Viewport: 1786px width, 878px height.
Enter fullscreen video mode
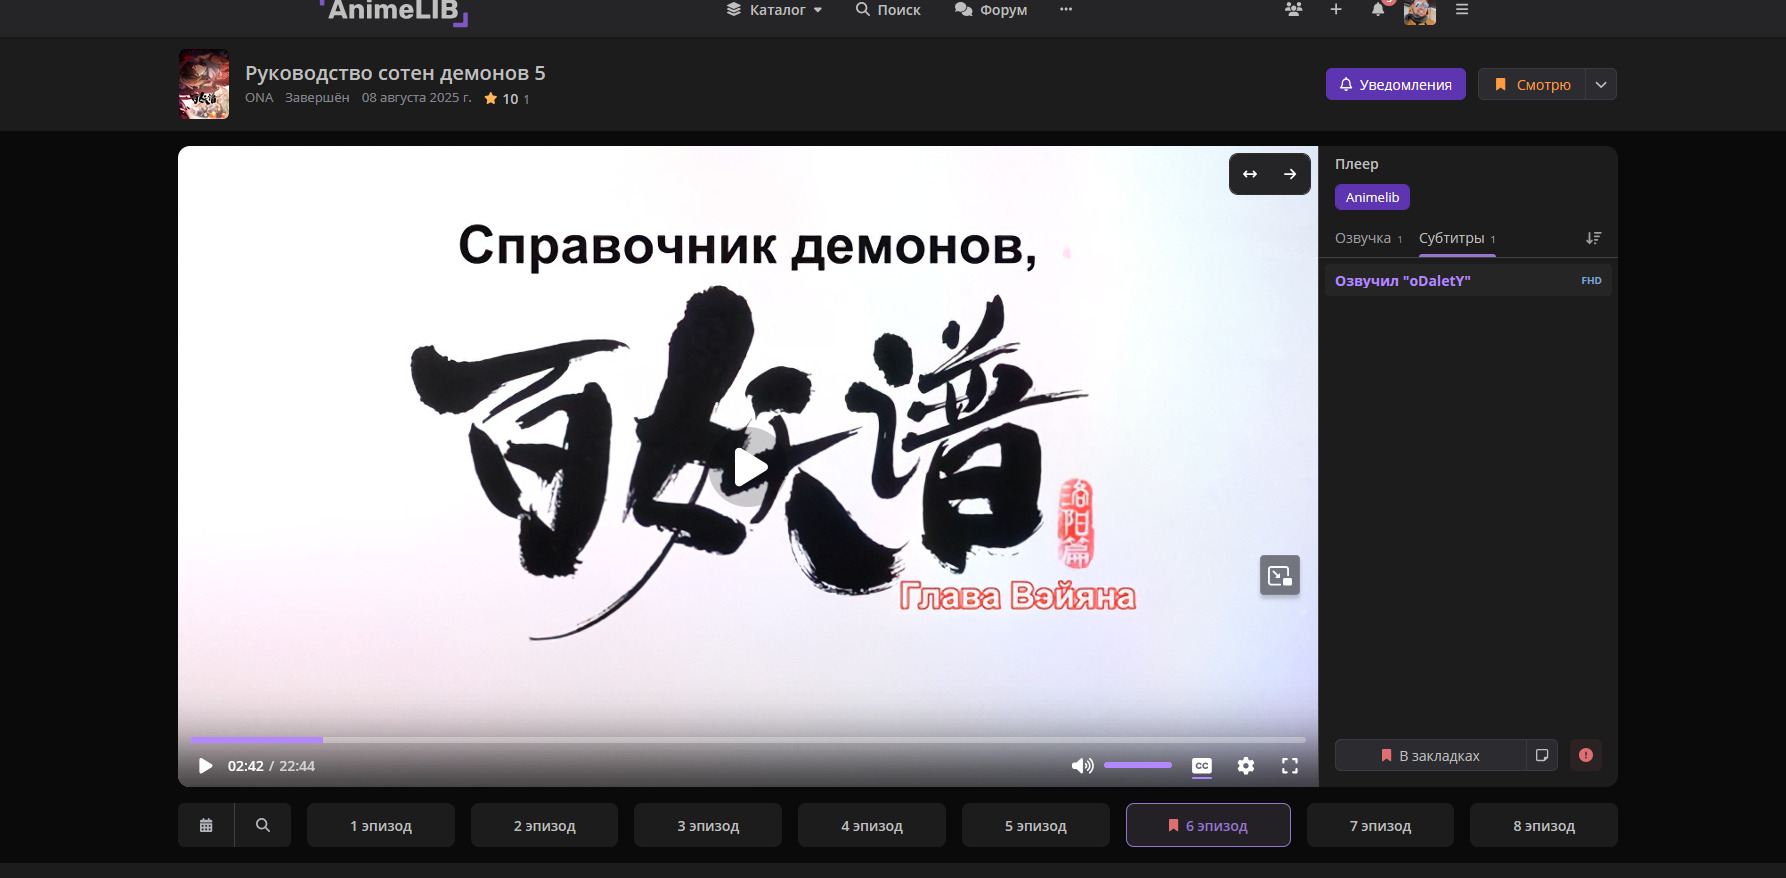click(x=1290, y=766)
